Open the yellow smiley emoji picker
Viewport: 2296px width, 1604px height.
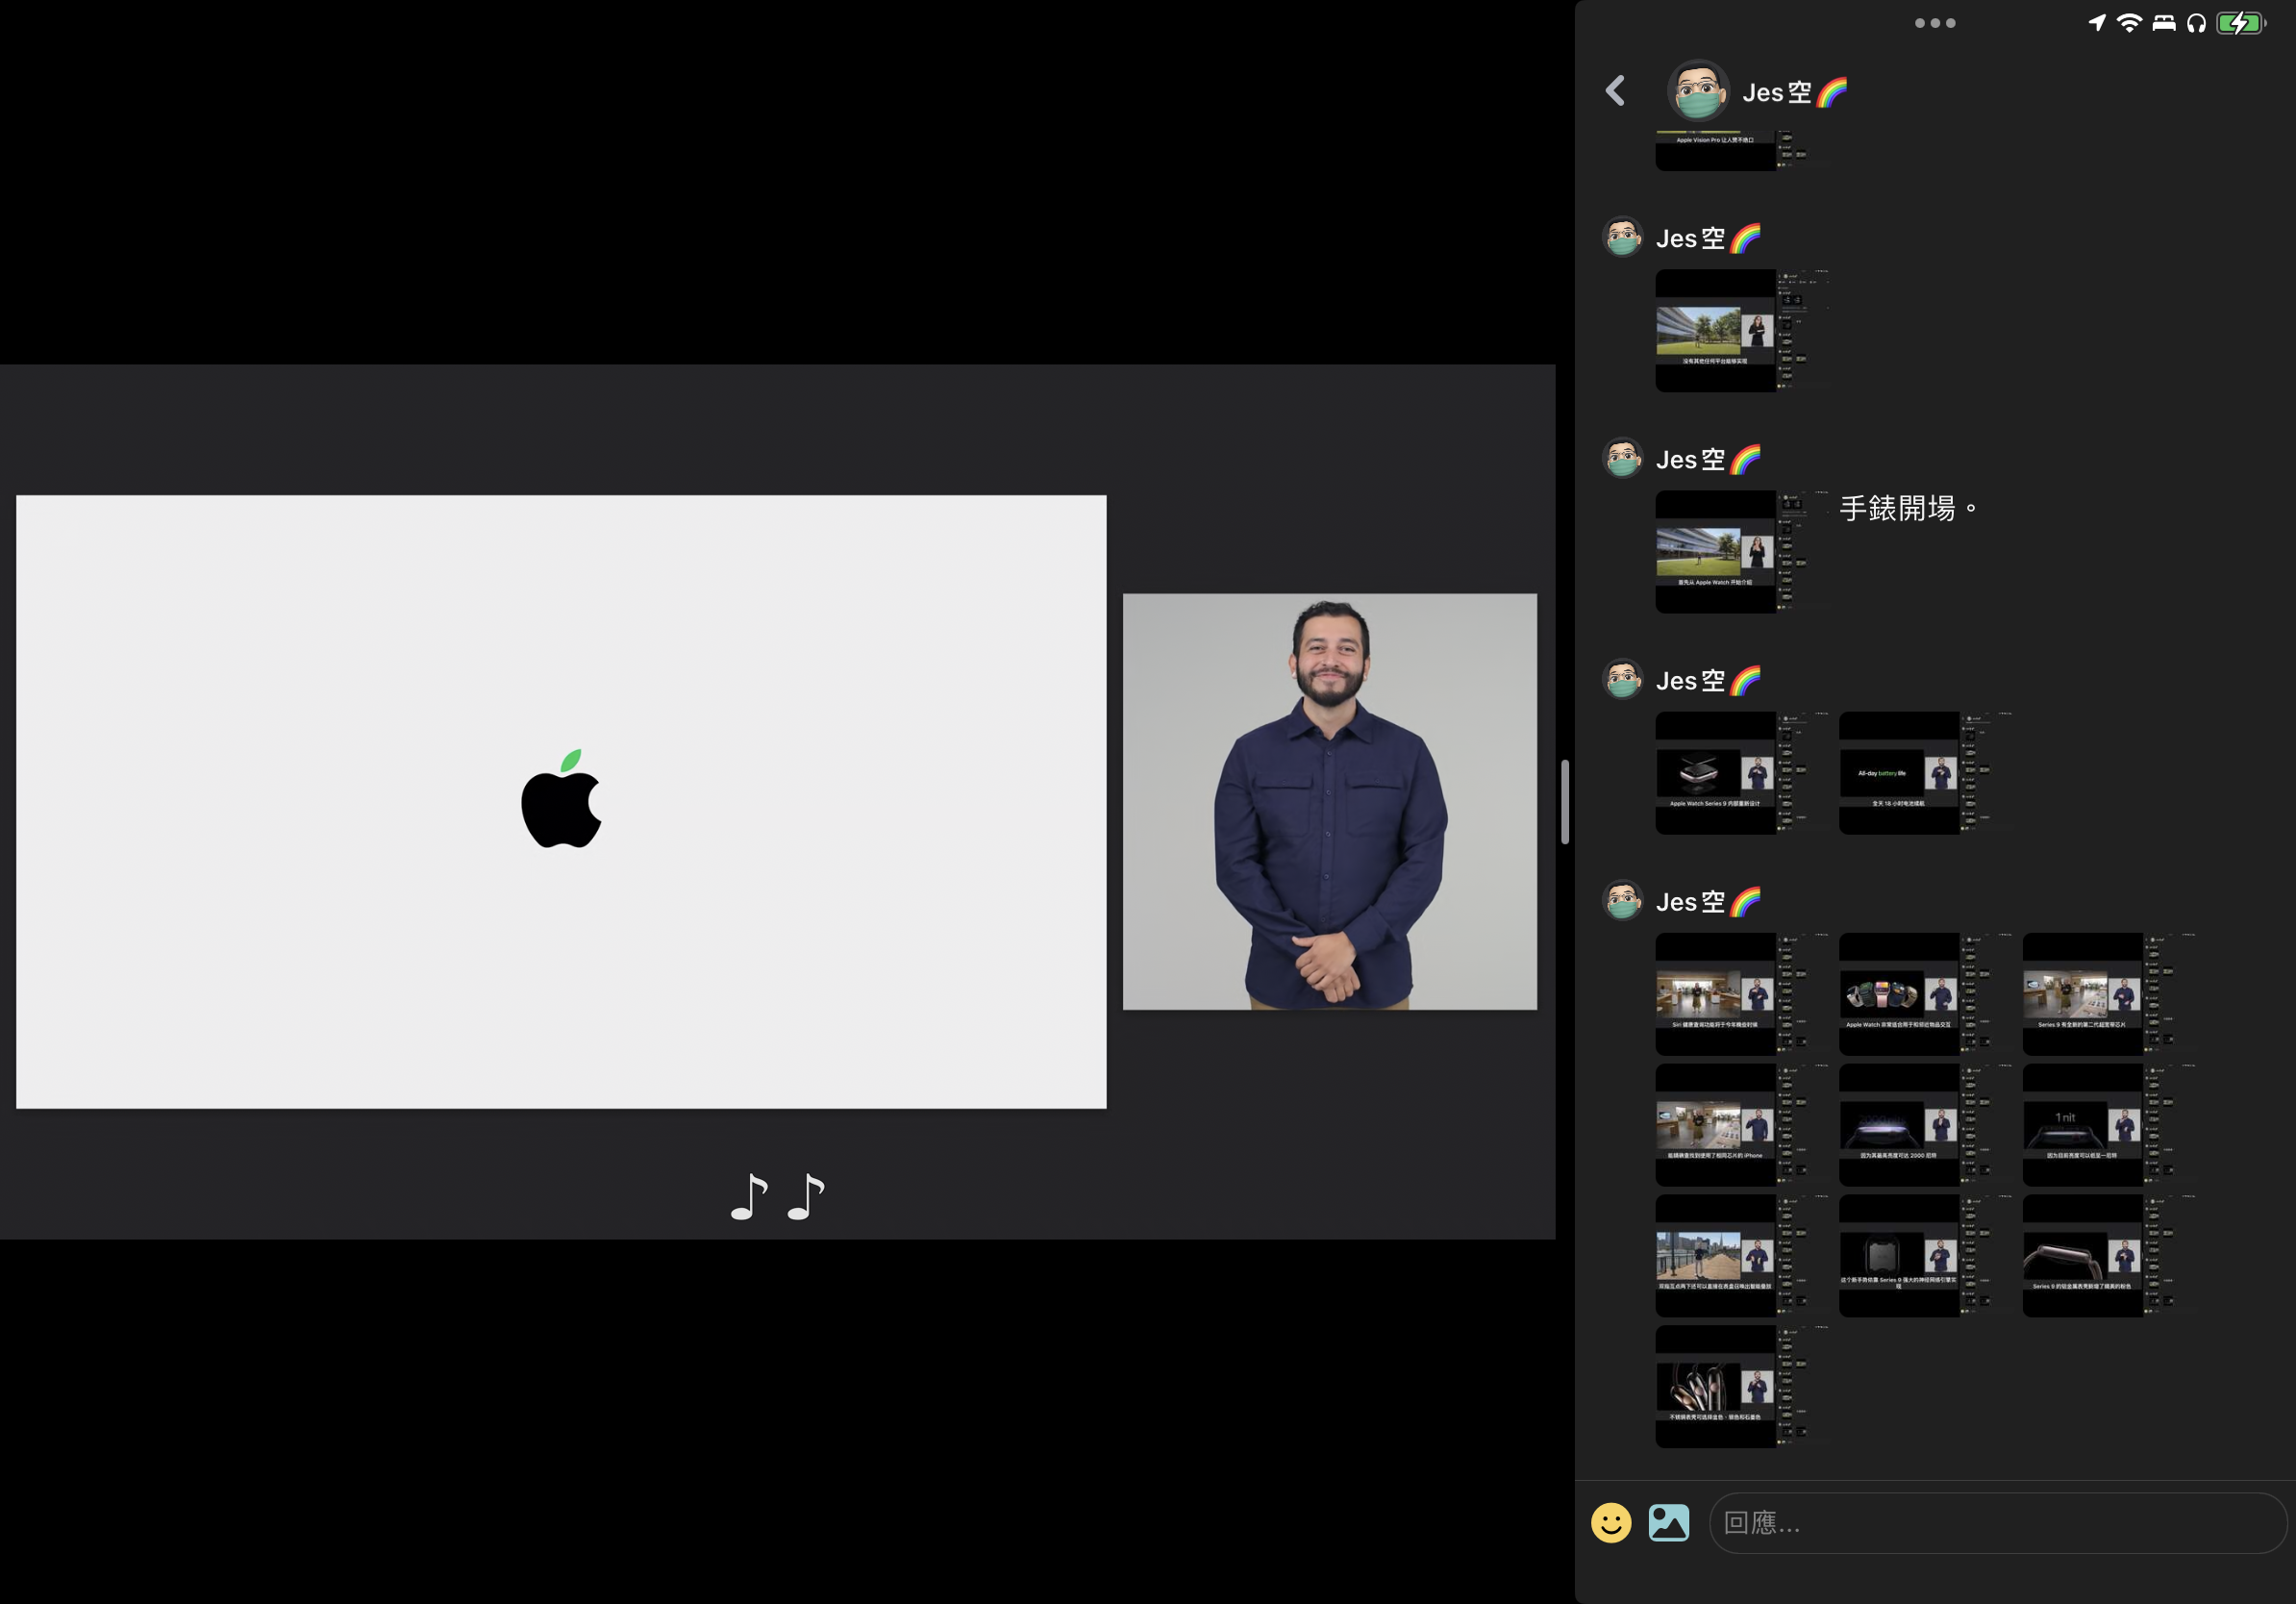pos(1611,1522)
